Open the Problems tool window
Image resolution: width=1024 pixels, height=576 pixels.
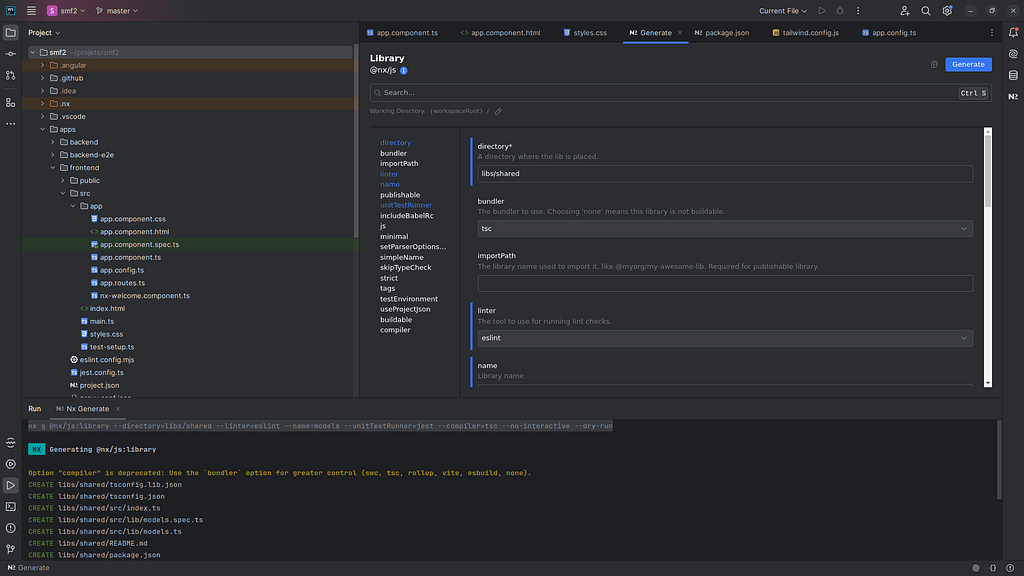tap(10, 528)
